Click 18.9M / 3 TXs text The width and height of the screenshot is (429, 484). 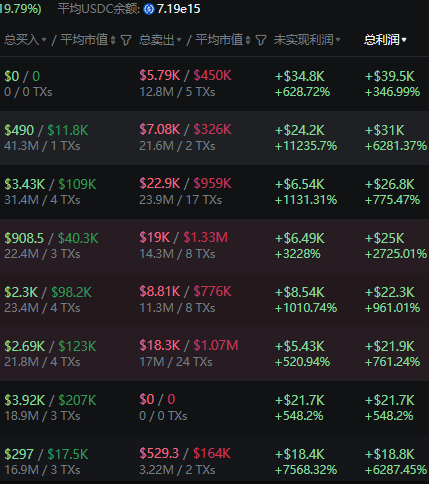click(42, 416)
